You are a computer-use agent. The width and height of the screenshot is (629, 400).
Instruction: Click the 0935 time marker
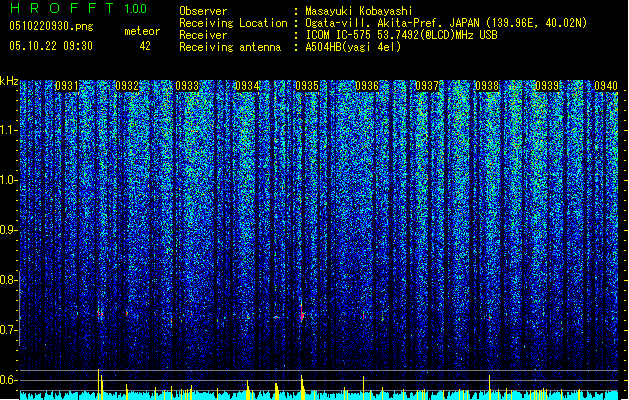coord(307,86)
